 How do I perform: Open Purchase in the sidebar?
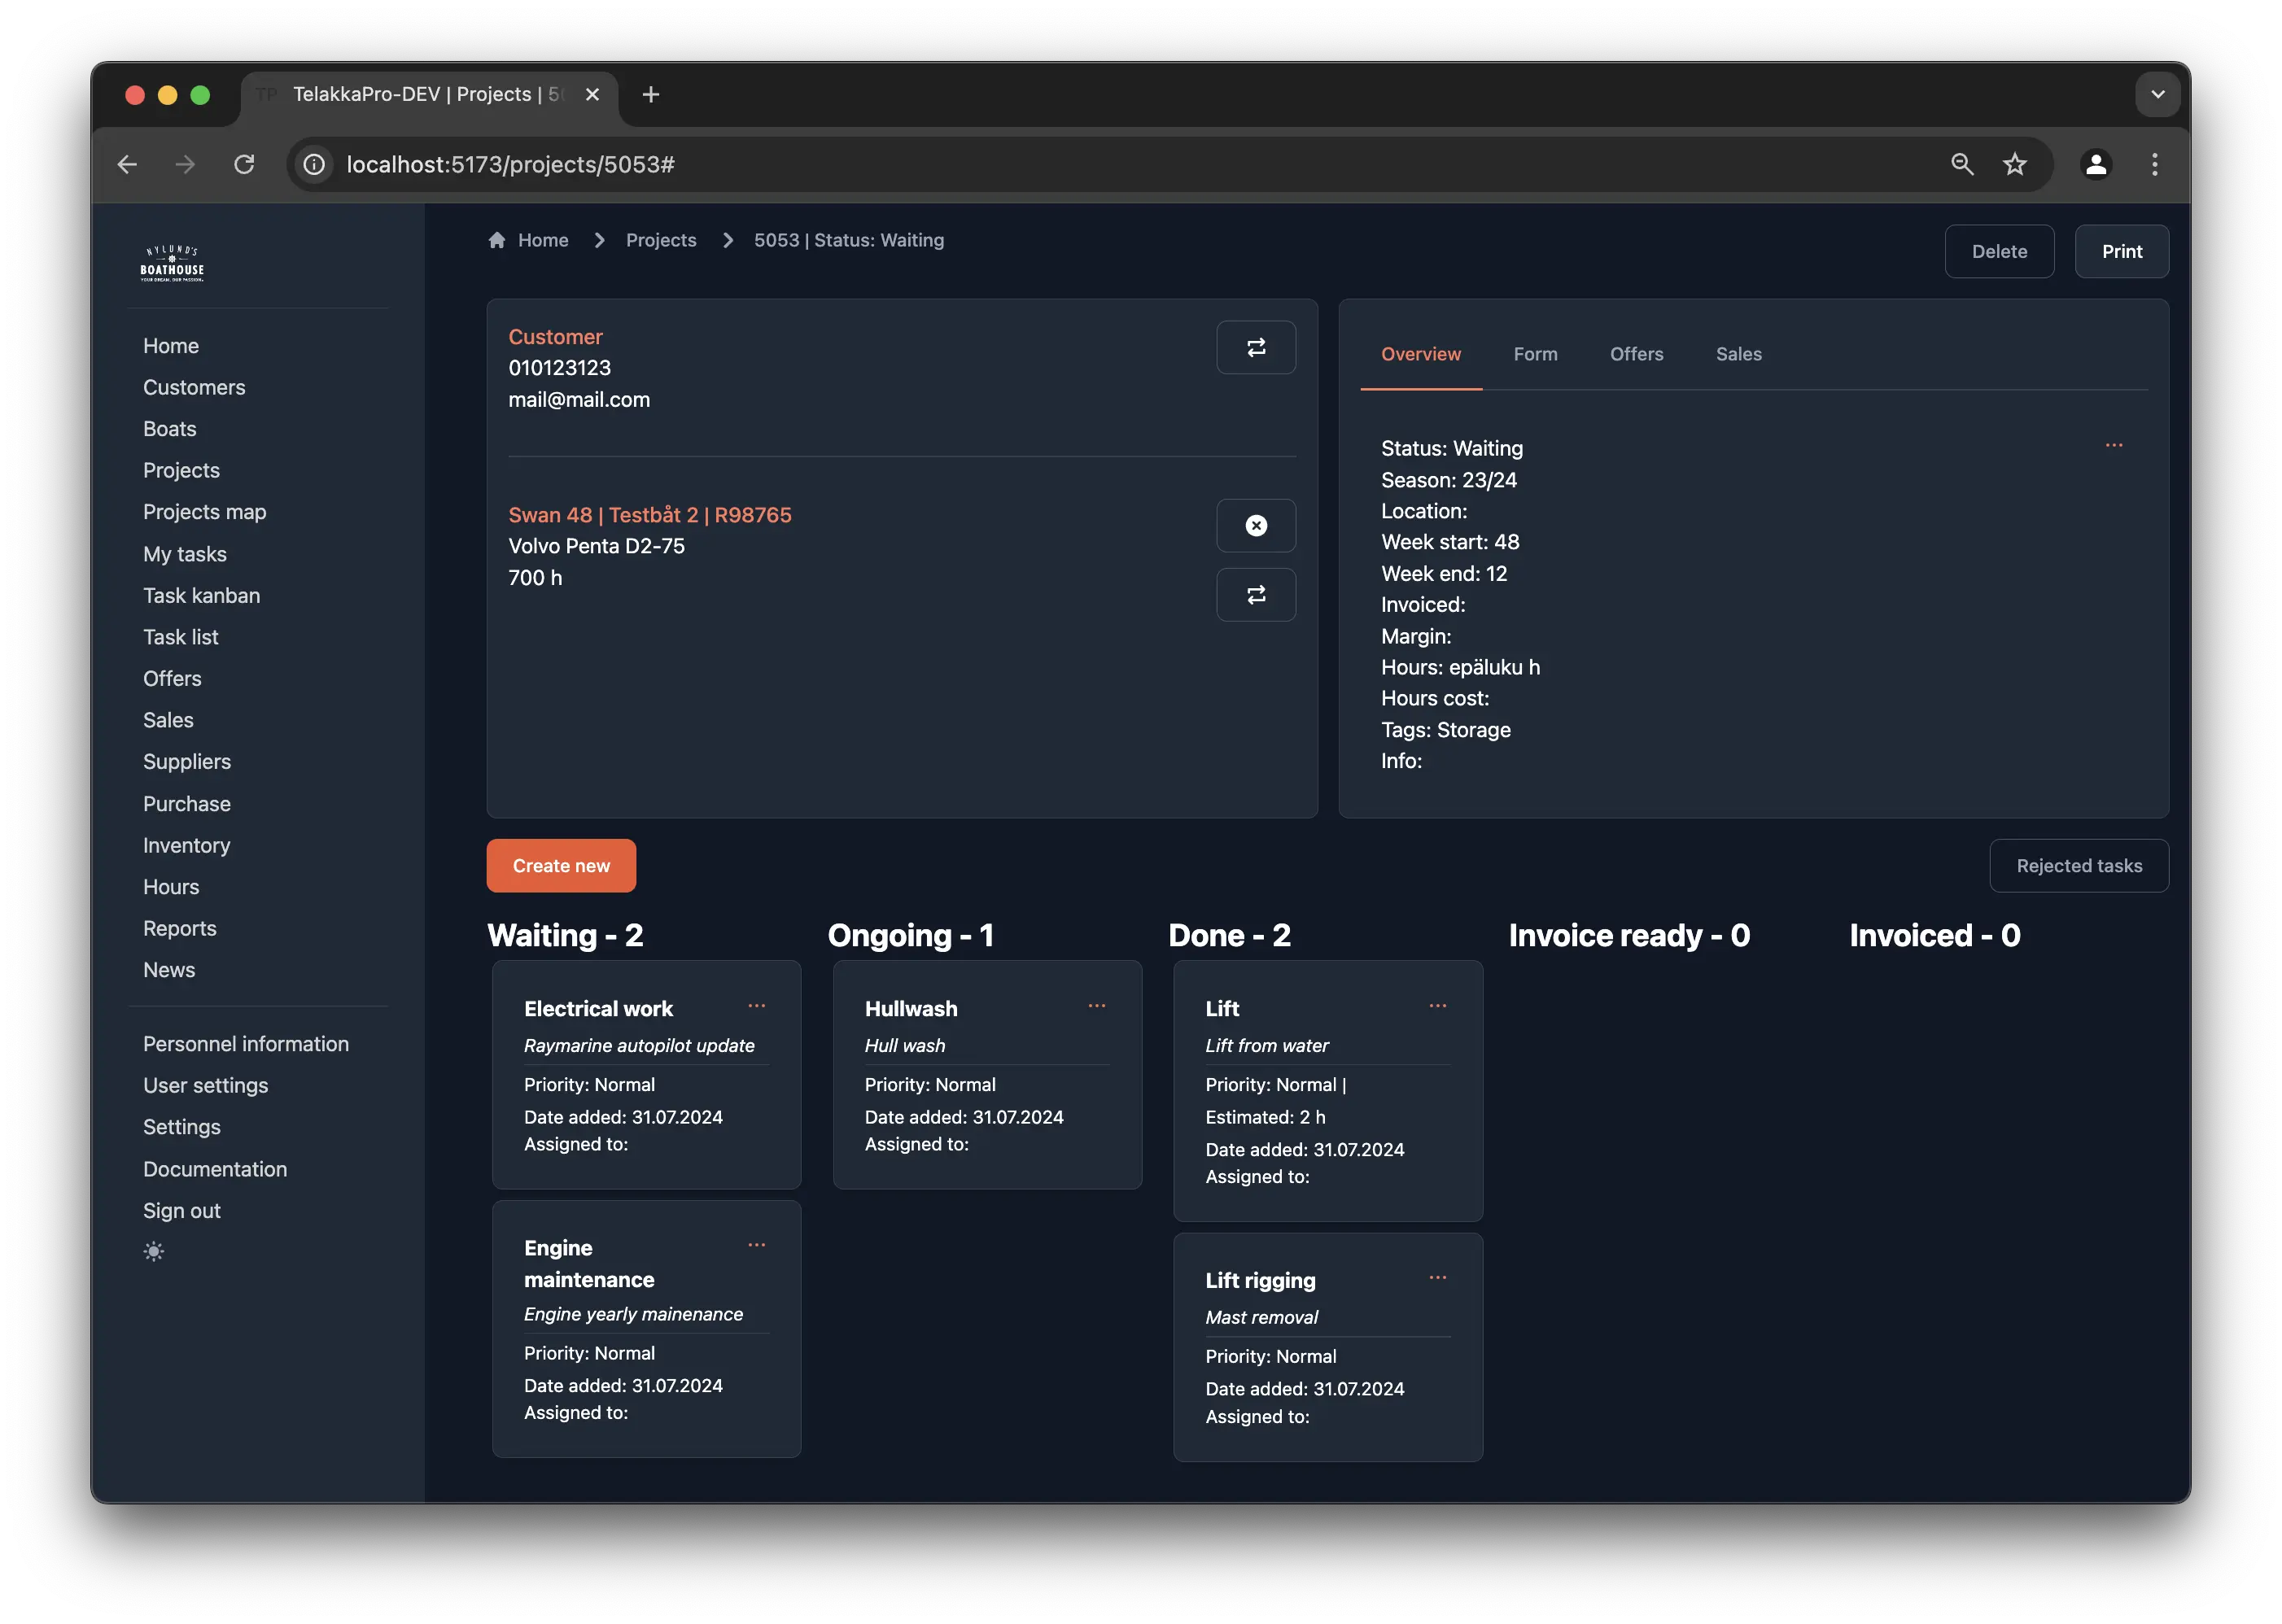click(x=187, y=804)
